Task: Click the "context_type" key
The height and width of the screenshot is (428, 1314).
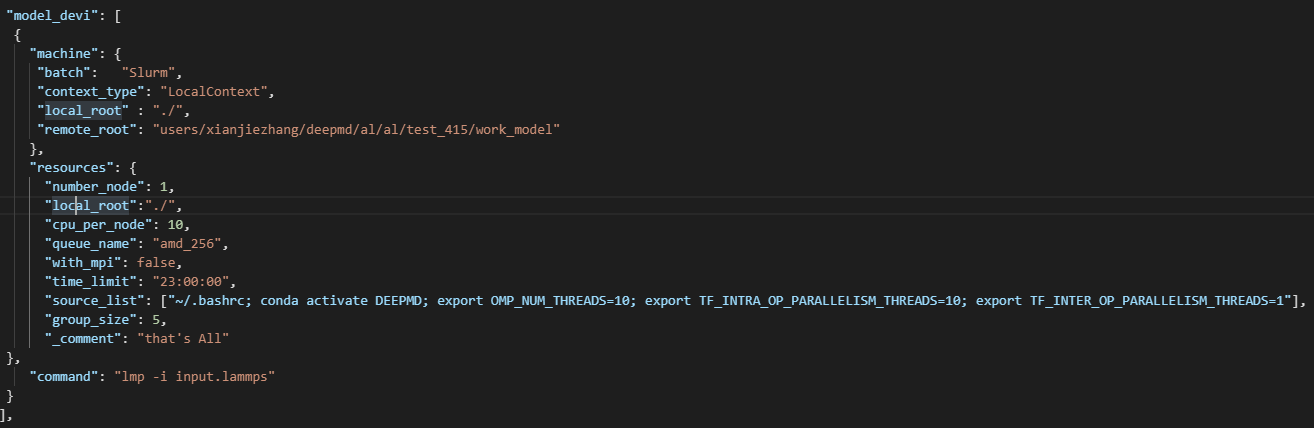Action: coord(91,91)
